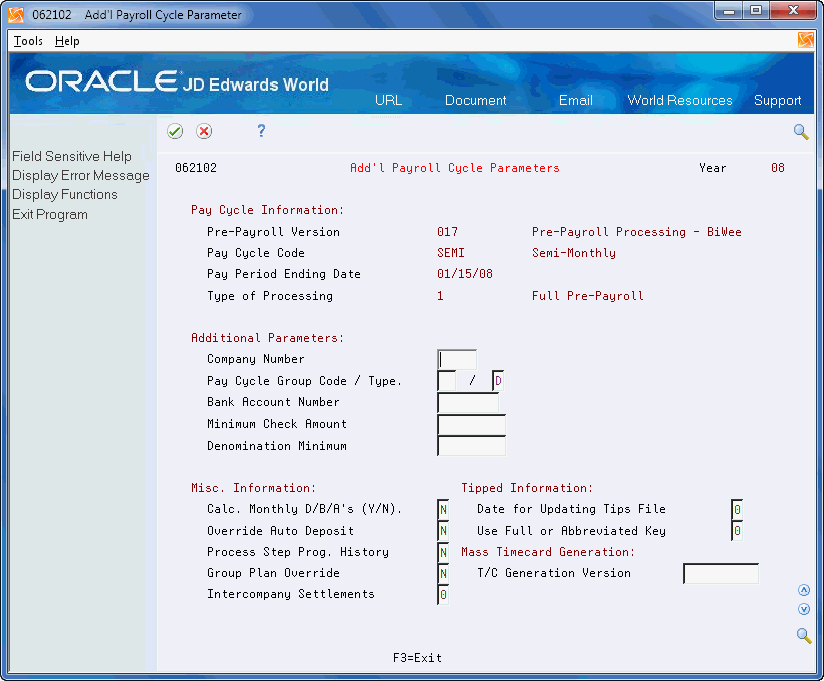Focus the Pay Cycle Group Code field
Image resolution: width=824 pixels, height=681 pixels.
pyautogui.click(x=446, y=381)
